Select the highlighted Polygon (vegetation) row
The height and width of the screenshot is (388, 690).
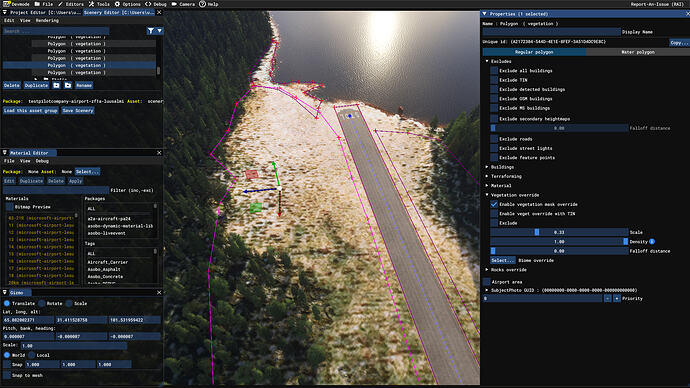pyautogui.click(x=79, y=65)
